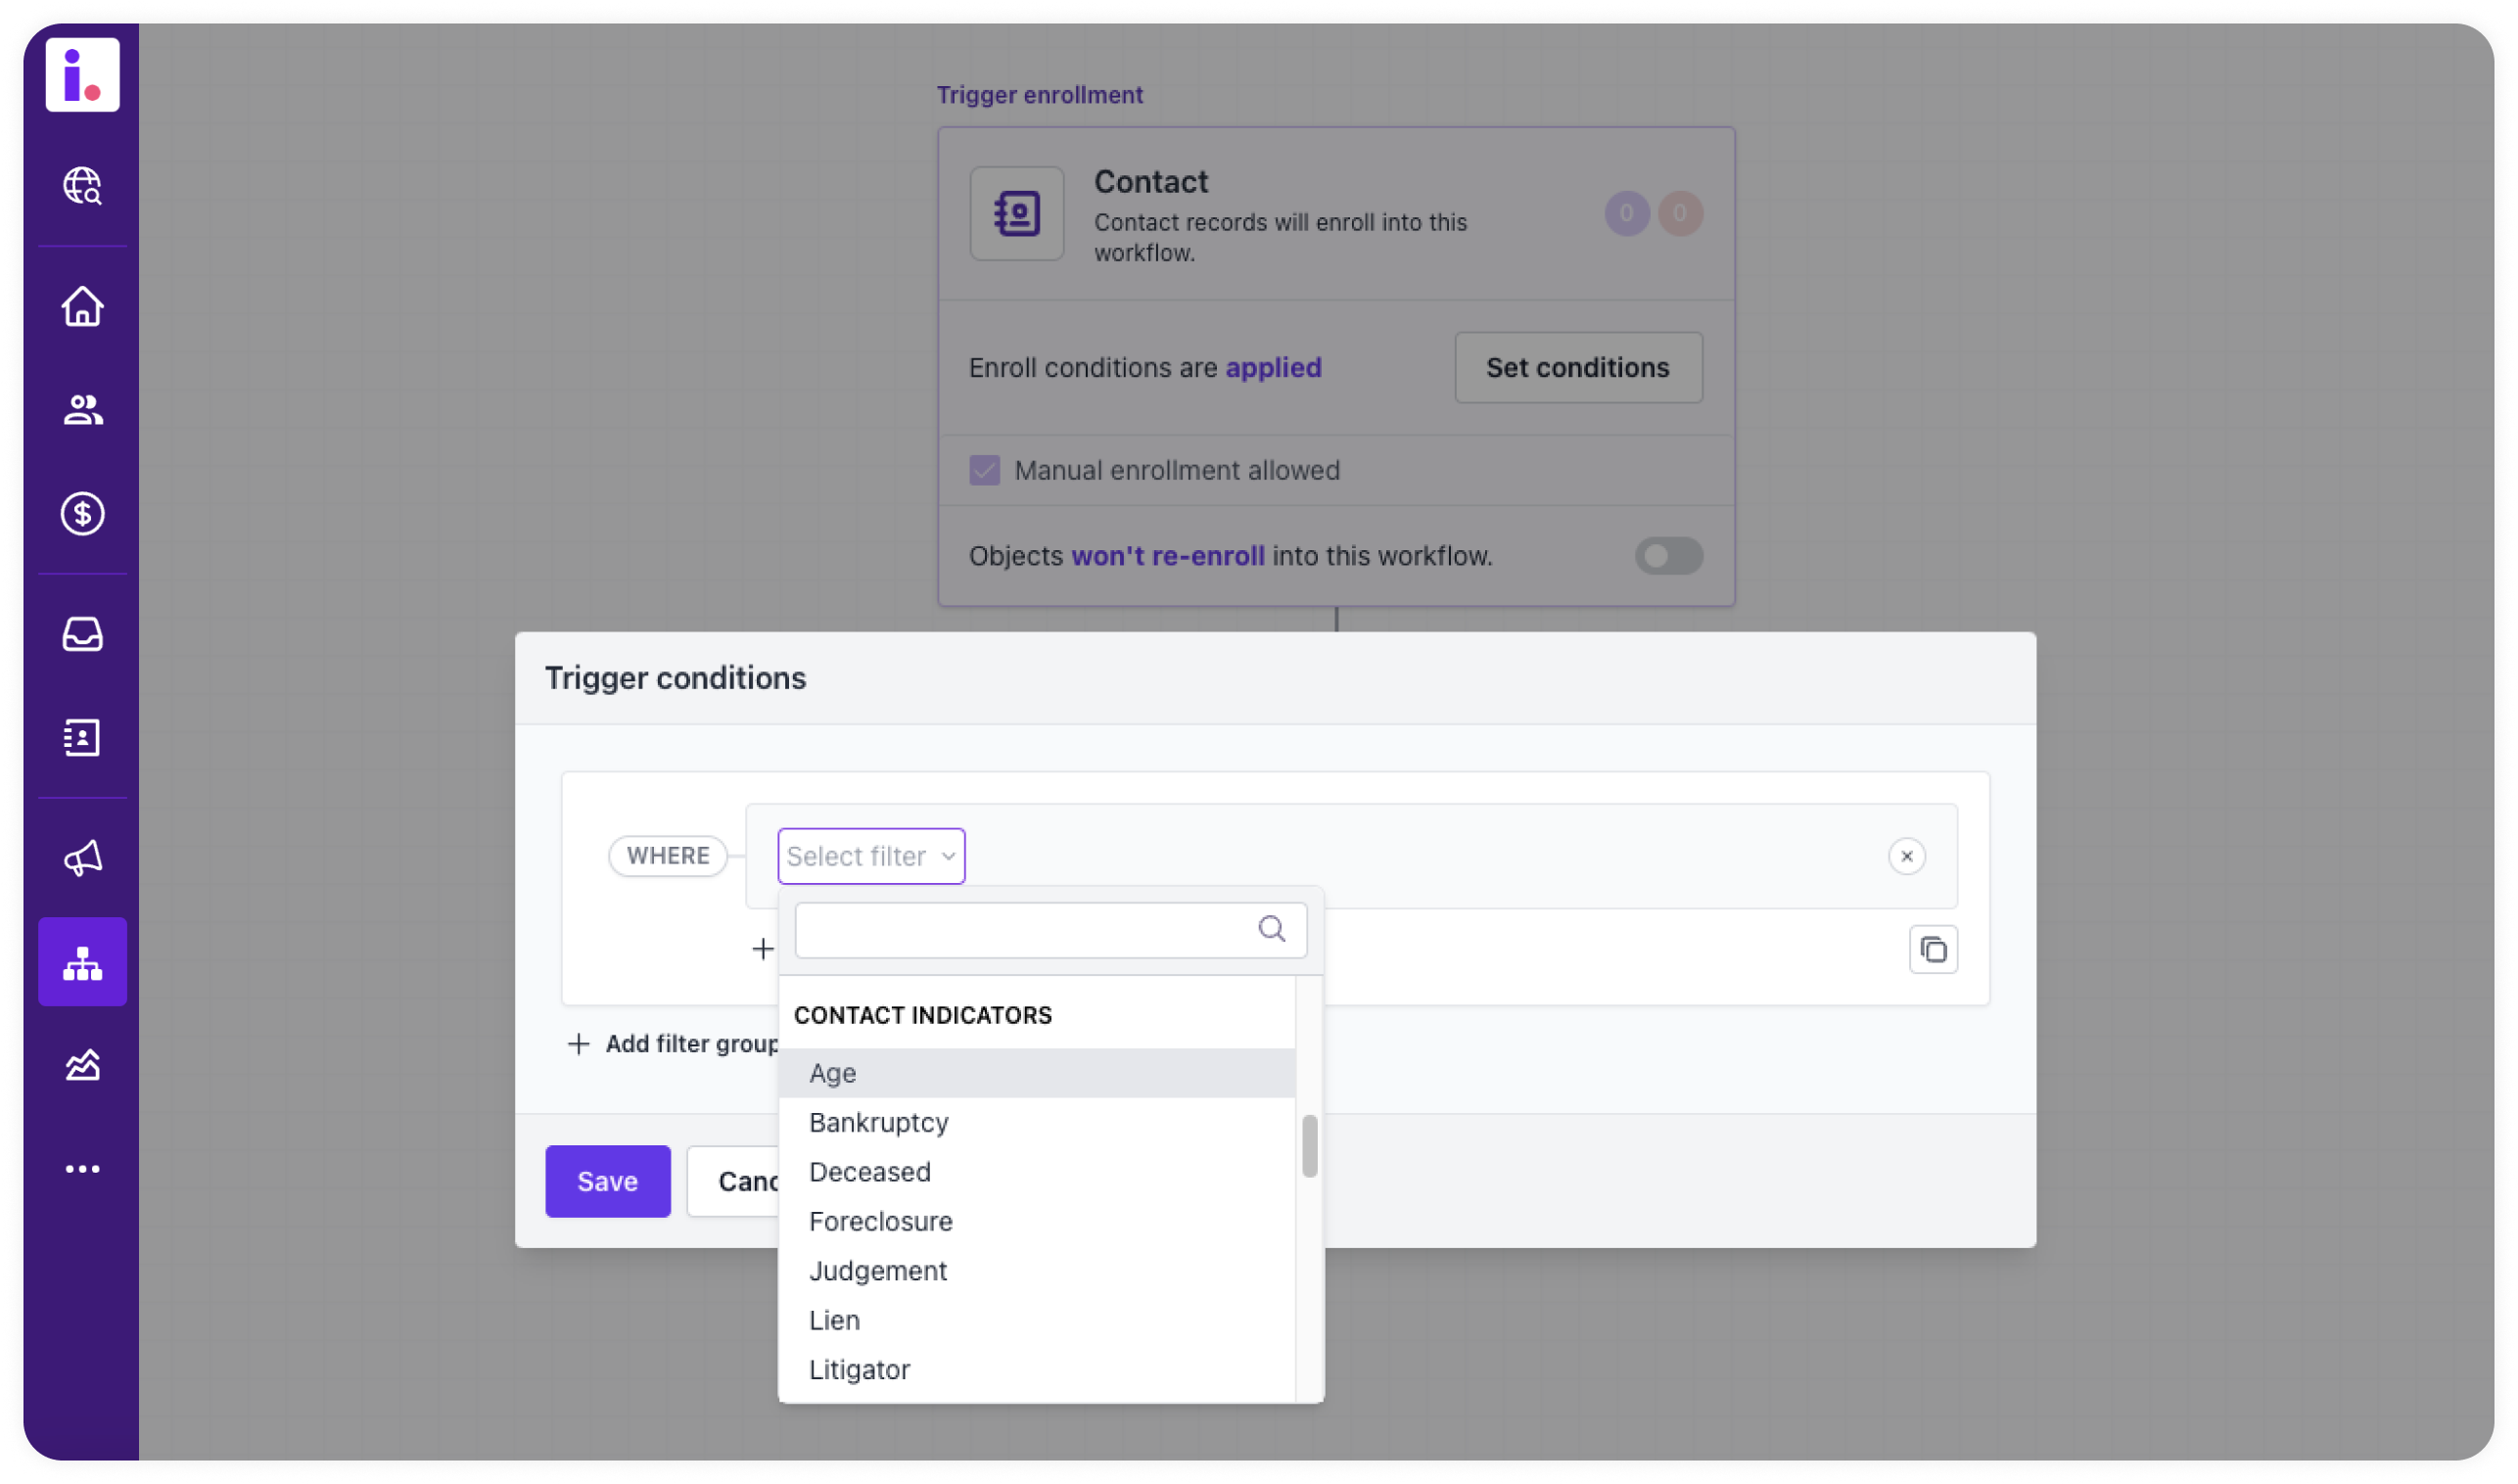Click the inbox/mail icon
Screen dimensions: 2518x1484
point(83,632)
